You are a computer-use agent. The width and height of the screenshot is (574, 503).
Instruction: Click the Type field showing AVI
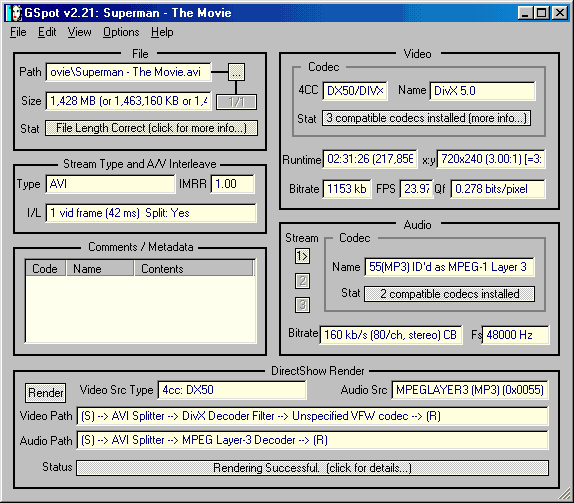[x=110, y=184]
